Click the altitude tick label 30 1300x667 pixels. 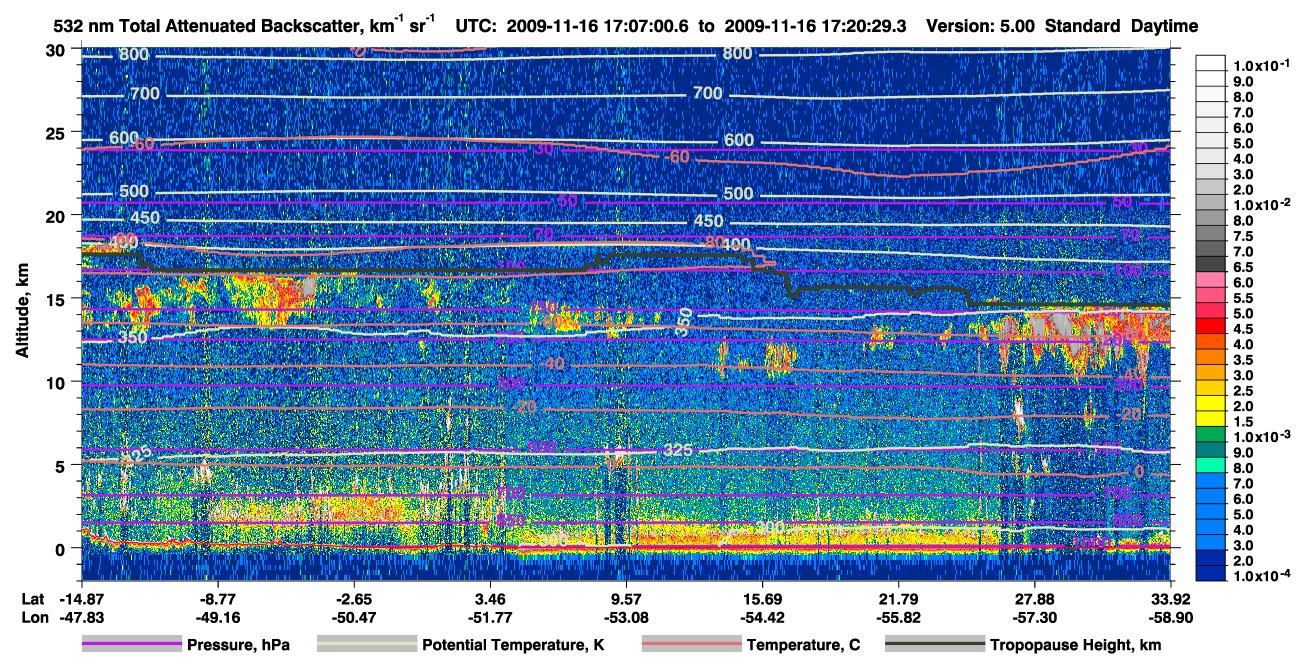[55, 49]
